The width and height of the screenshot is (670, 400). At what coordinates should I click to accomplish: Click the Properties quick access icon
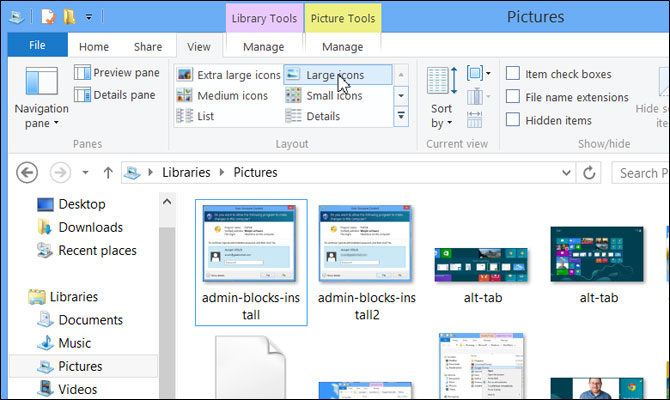point(48,17)
